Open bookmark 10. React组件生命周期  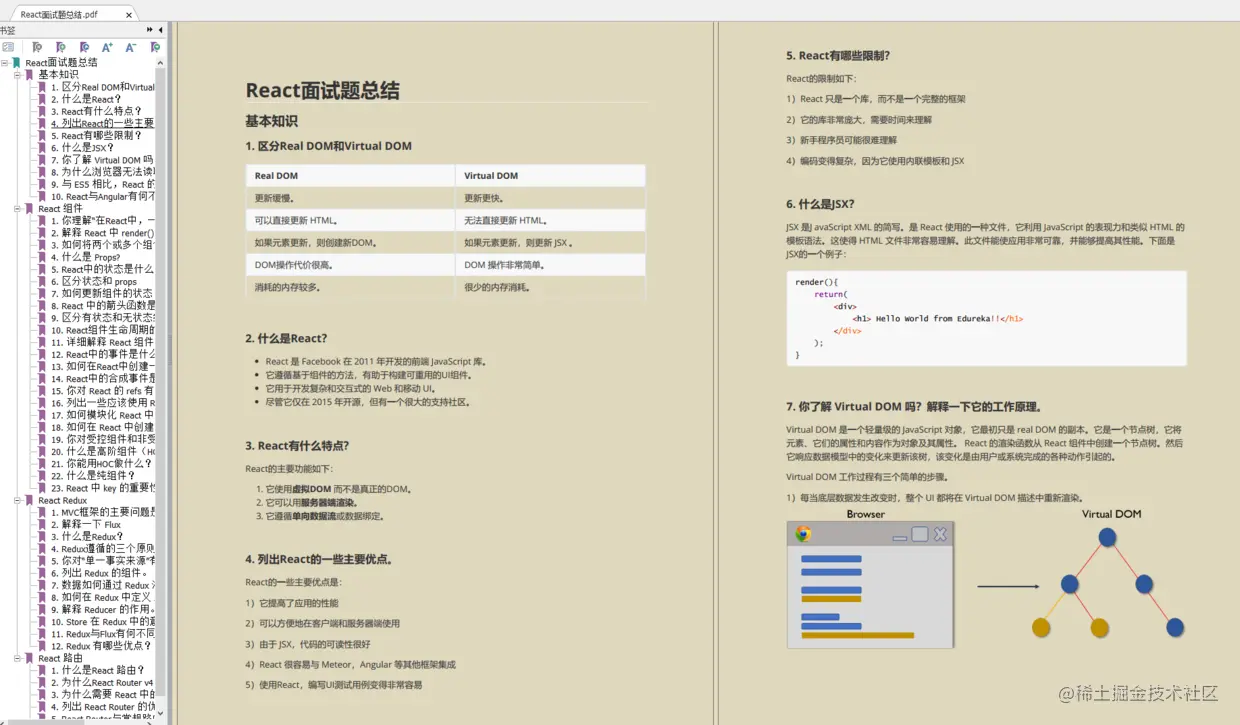pos(103,330)
